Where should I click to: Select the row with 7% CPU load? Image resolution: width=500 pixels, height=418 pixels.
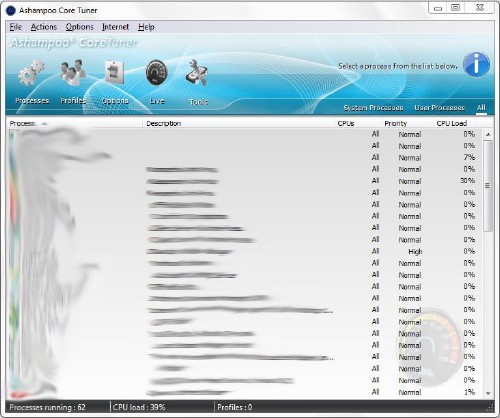245,157
